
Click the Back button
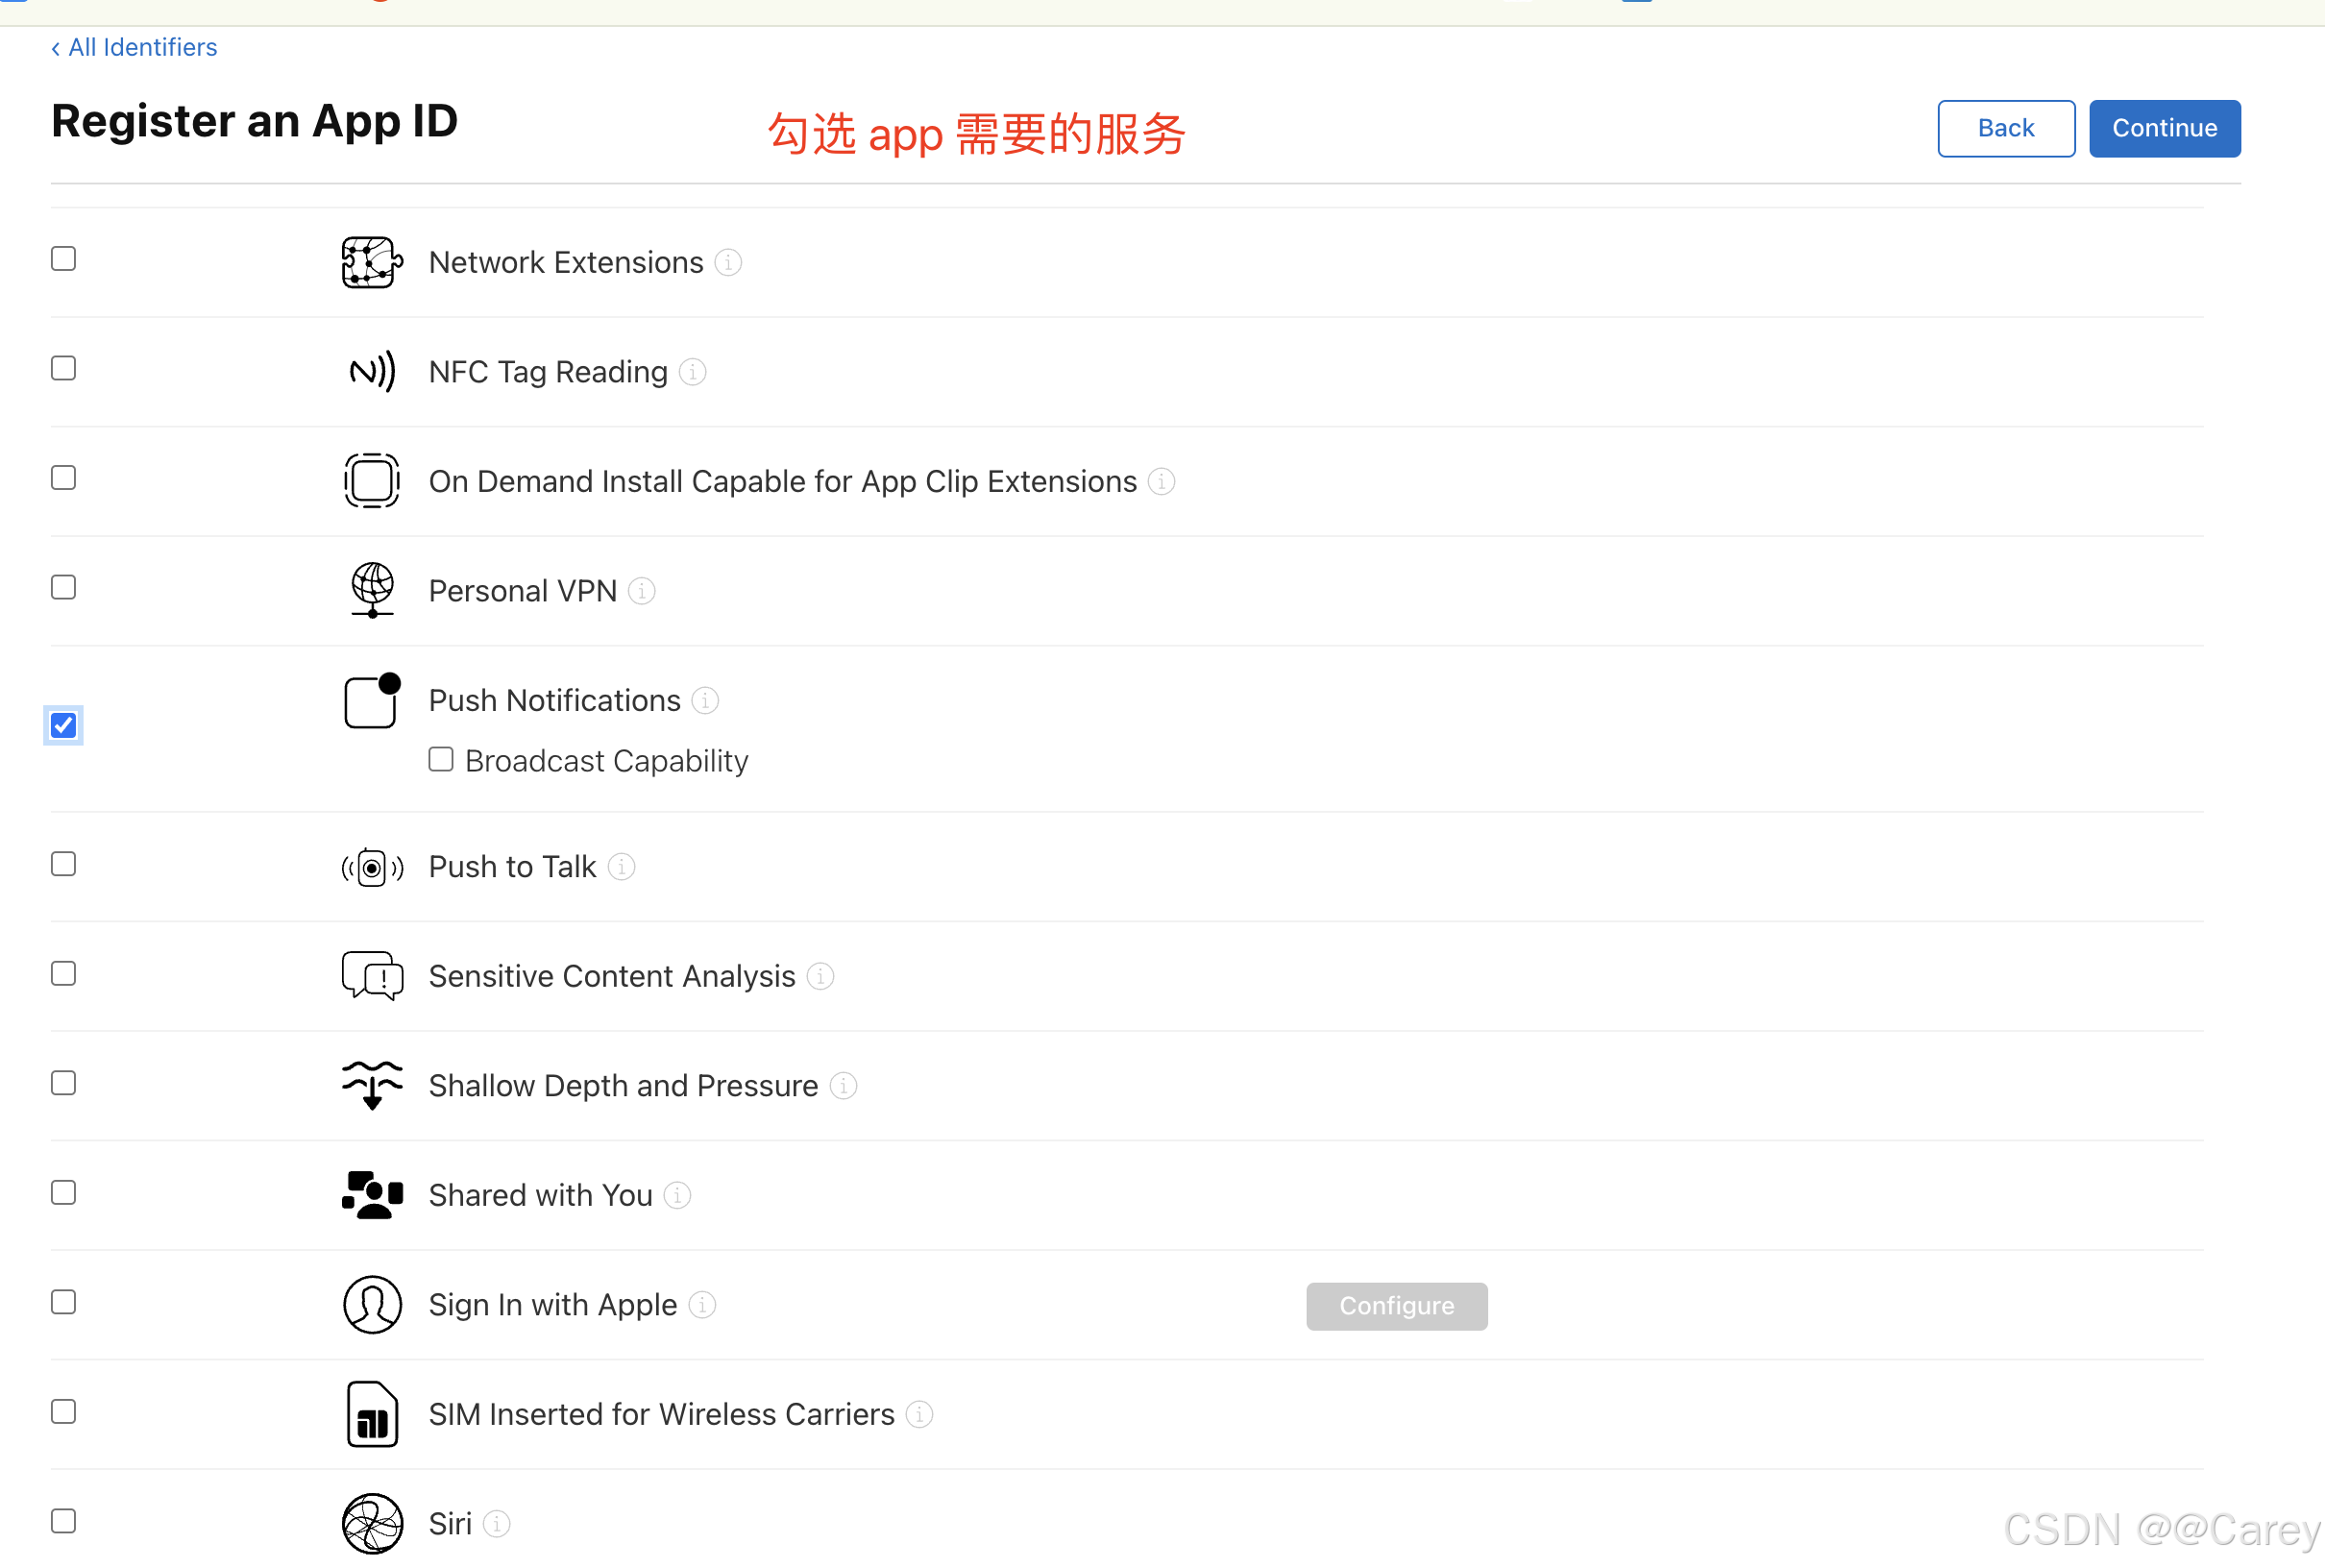[2005, 128]
